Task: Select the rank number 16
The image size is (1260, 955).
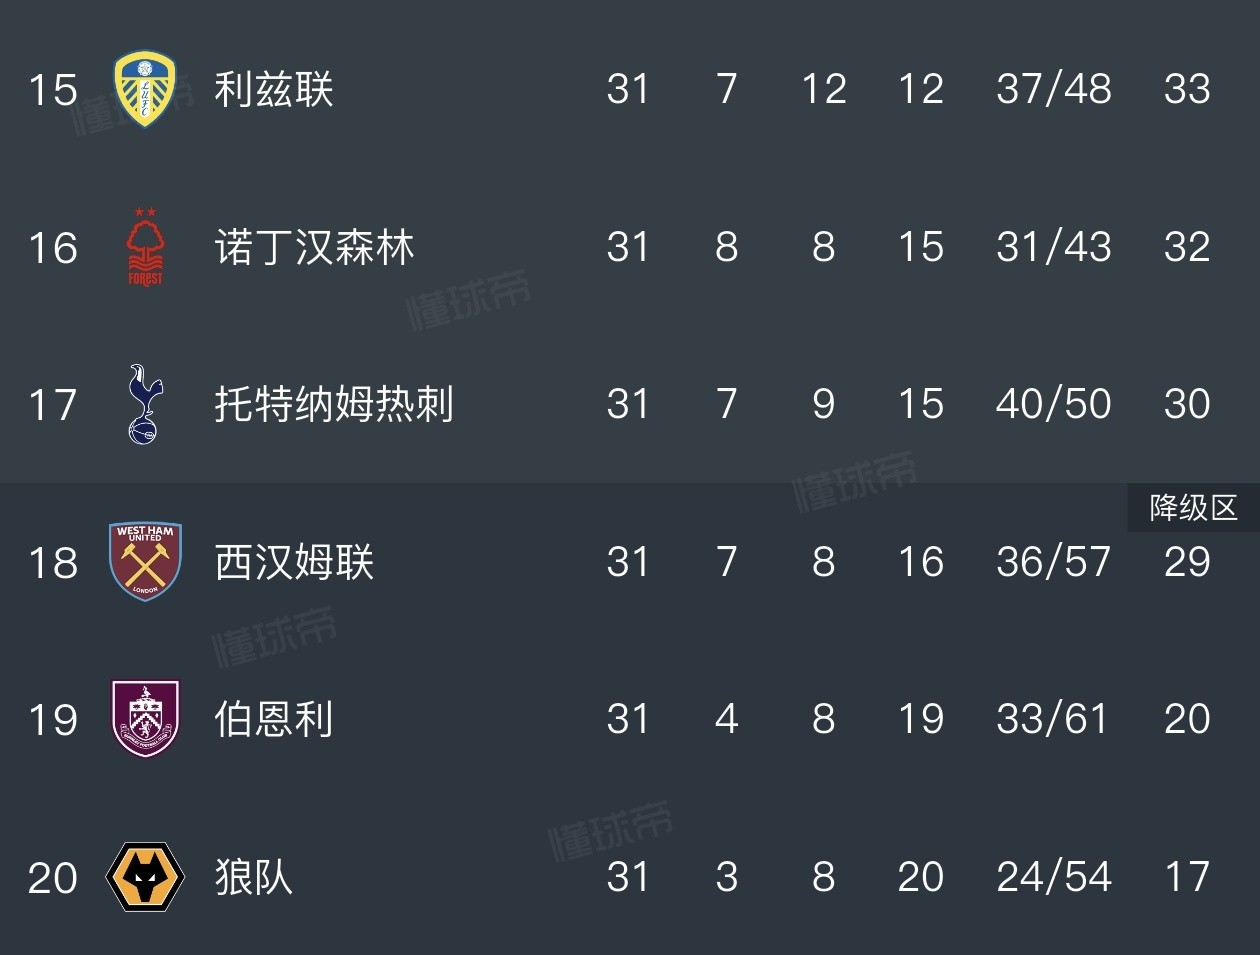Action: coord(53,248)
